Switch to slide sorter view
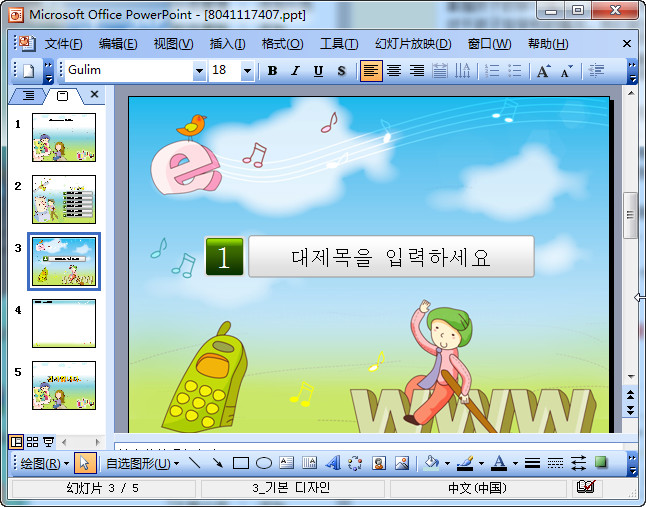The width and height of the screenshot is (646, 507). pos(32,442)
